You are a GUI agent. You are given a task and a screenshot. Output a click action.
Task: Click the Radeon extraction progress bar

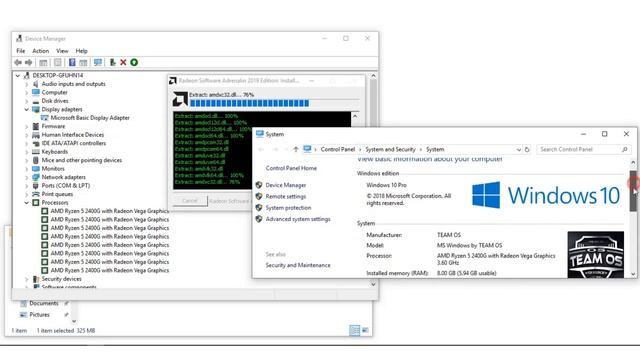tap(274, 104)
